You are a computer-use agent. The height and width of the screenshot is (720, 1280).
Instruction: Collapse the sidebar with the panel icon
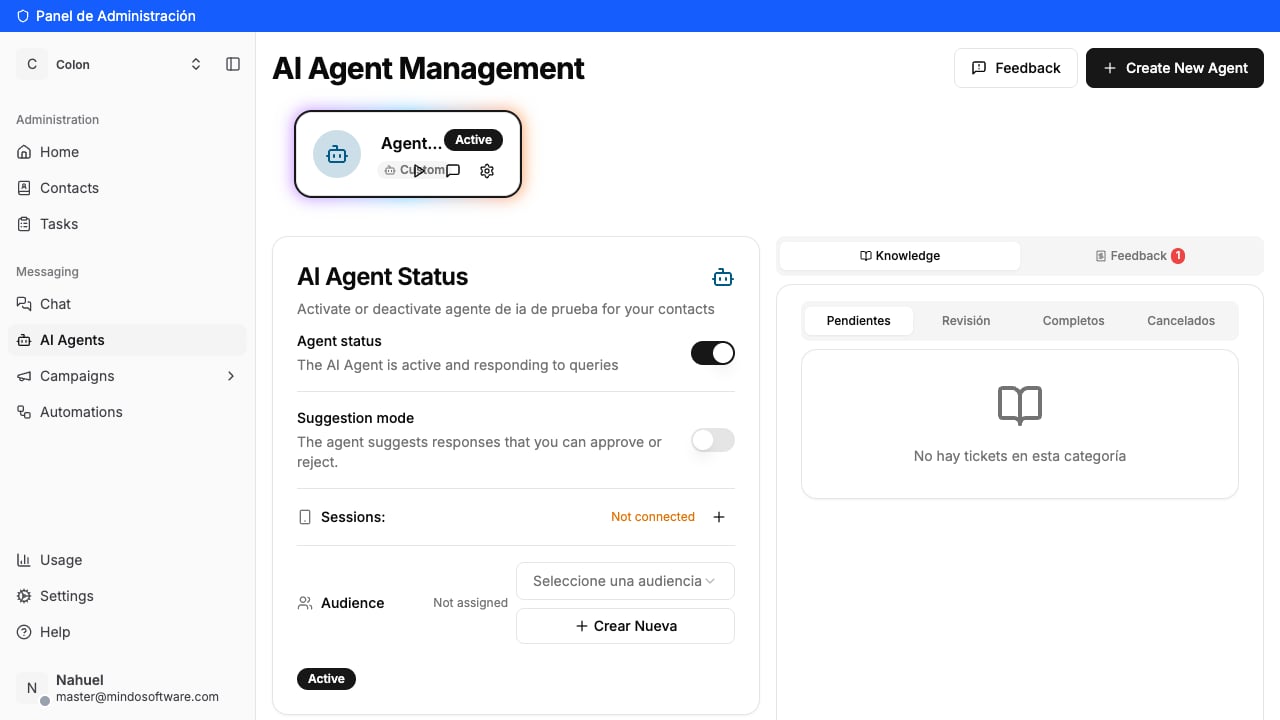click(233, 64)
